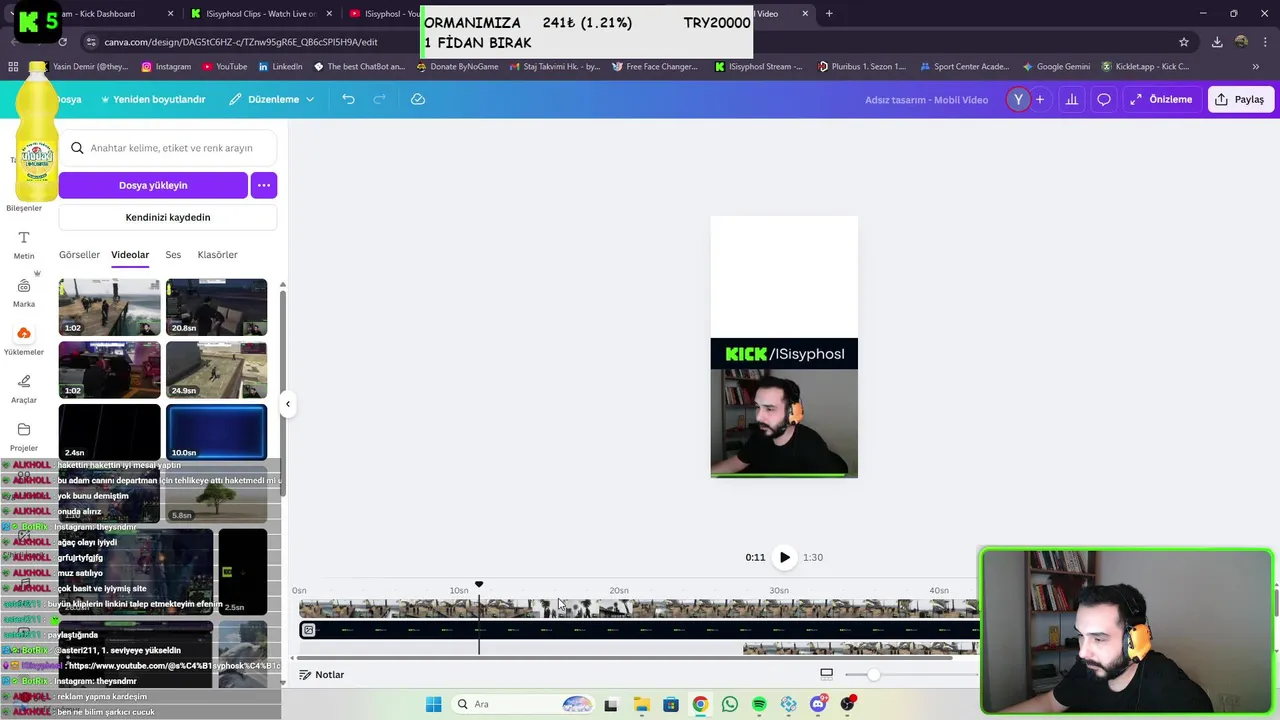Open File Explorer from the taskbar
Screen dimensions: 1280x720
point(641,704)
